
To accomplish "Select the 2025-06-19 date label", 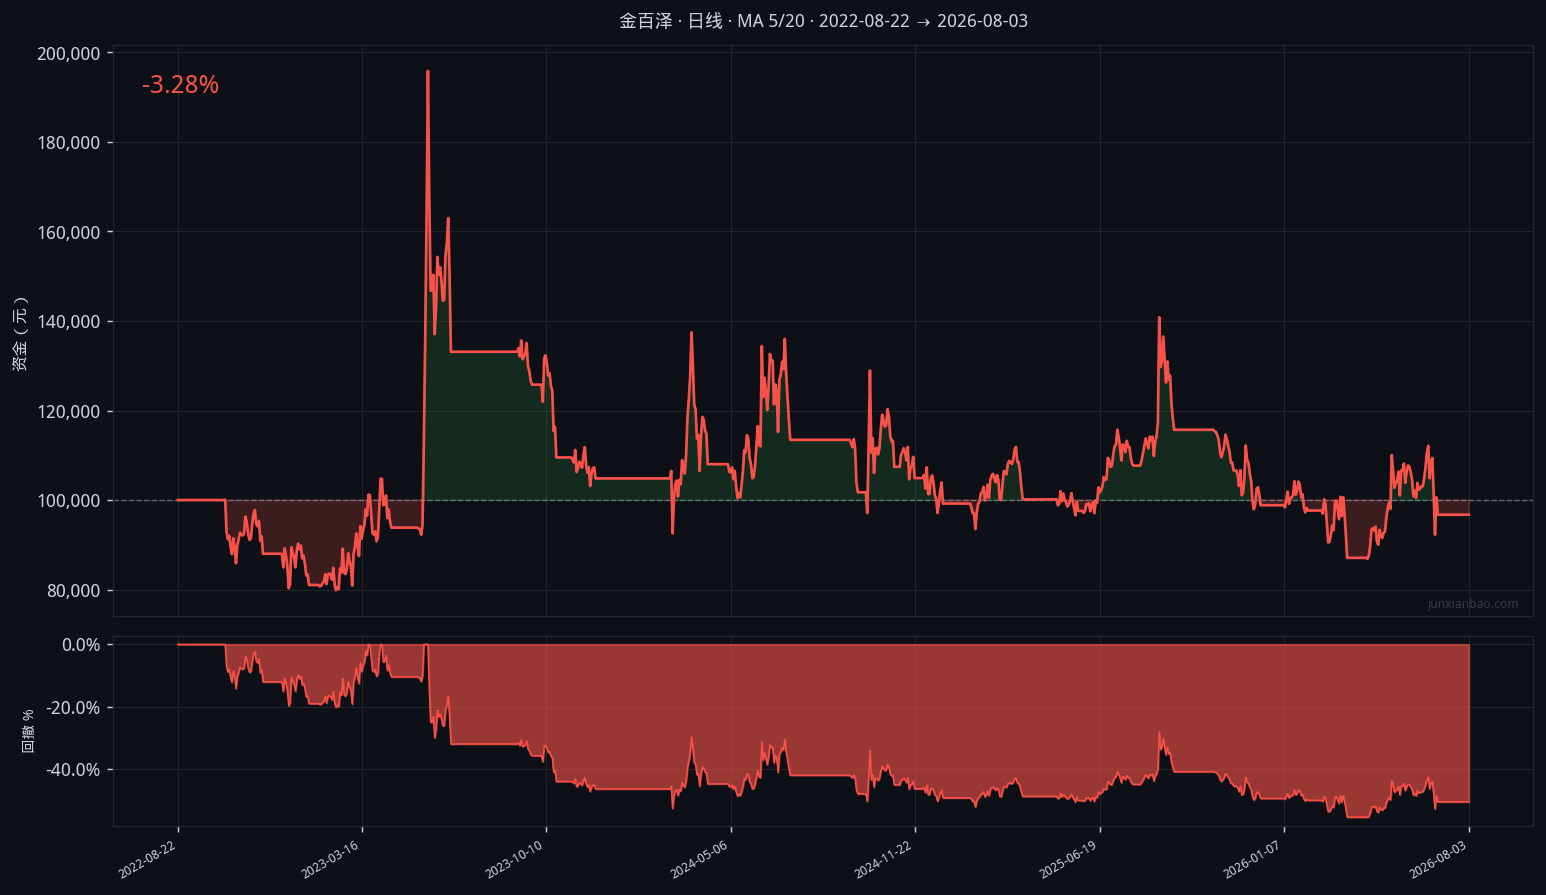I will point(1068,860).
